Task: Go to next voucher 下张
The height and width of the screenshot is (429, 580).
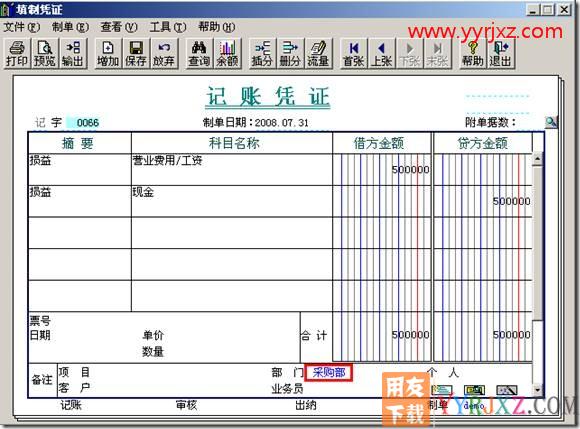Action: [409, 54]
